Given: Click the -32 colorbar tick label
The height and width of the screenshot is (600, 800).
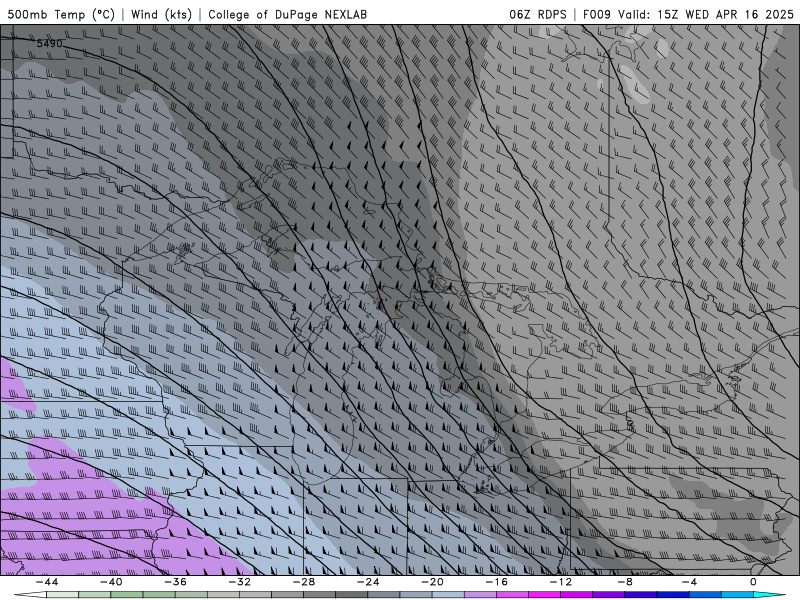Looking at the screenshot, I should [x=240, y=582].
